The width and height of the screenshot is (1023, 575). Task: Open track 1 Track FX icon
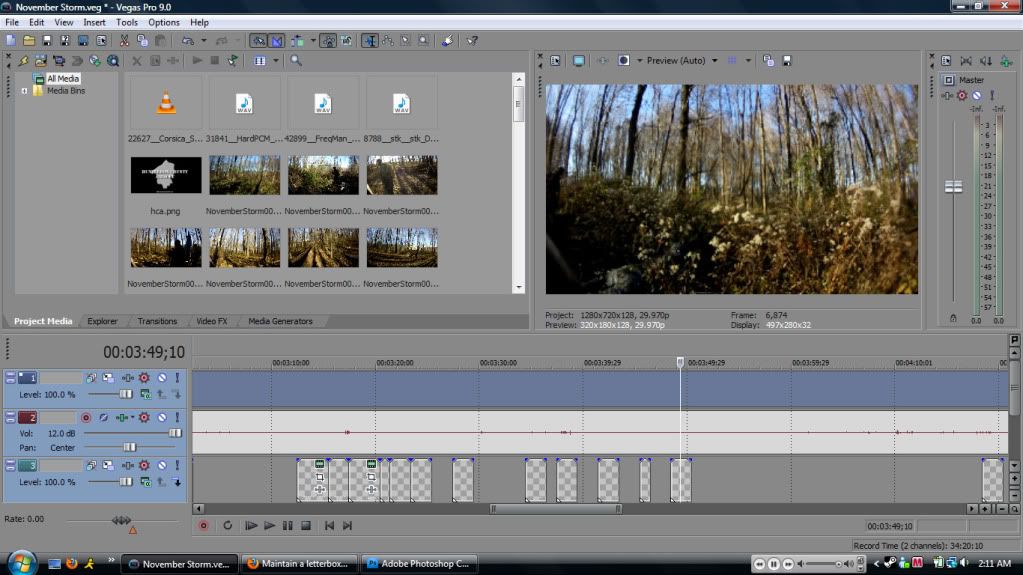tap(127, 378)
